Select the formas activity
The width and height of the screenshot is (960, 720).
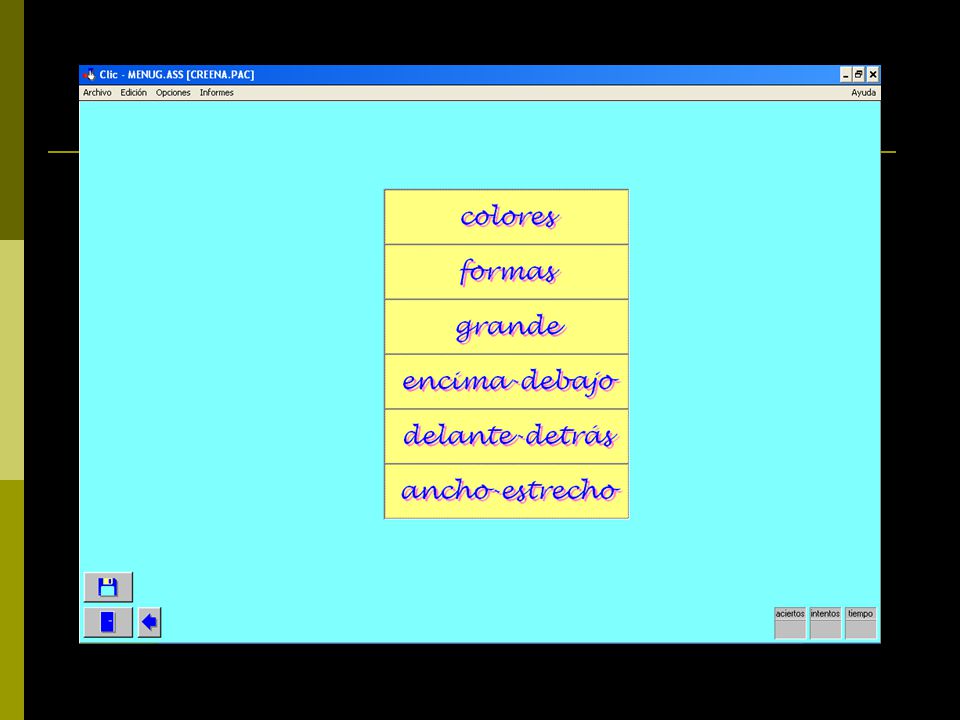point(506,272)
